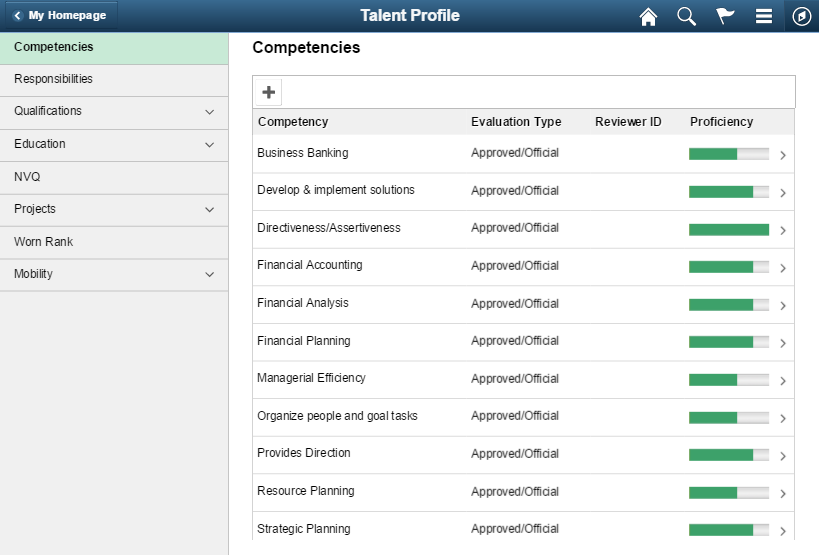This screenshot has width=819, height=555.
Task: Go back to My Homepage
Action: (x=61, y=16)
